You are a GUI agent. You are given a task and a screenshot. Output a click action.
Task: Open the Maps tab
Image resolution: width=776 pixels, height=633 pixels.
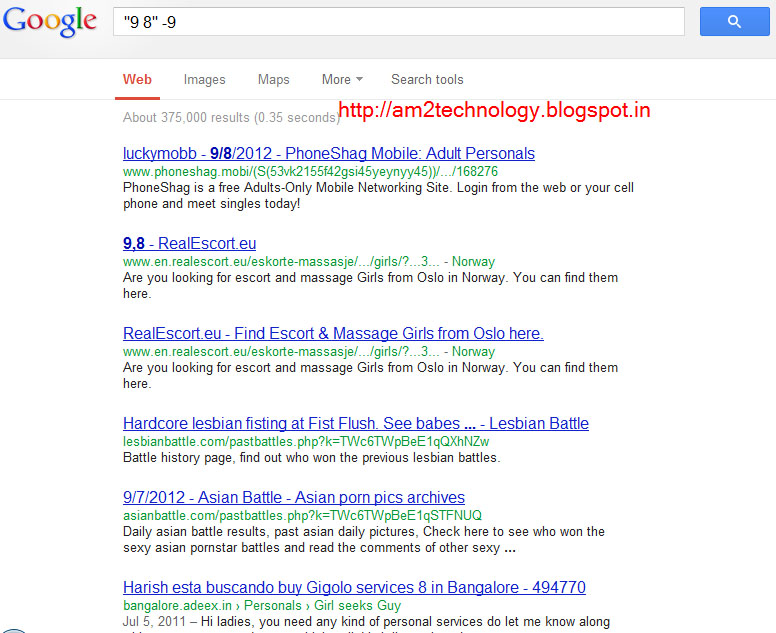click(273, 80)
